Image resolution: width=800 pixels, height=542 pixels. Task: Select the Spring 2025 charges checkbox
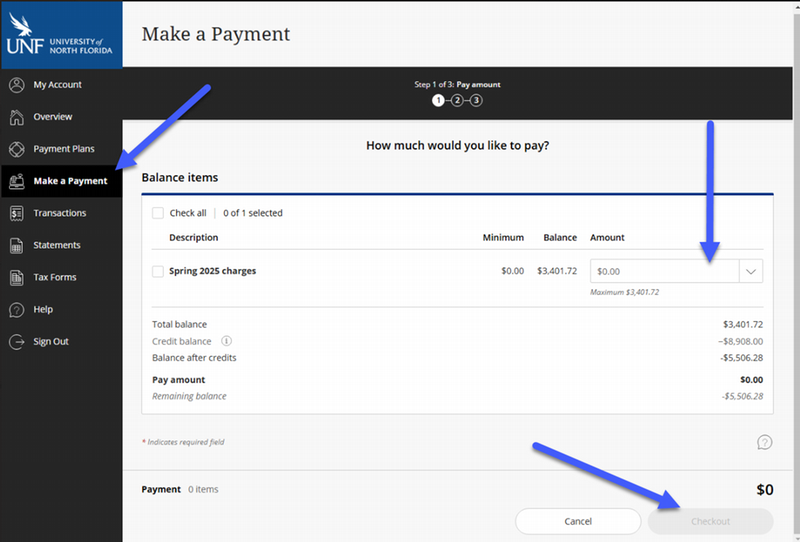pos(158,271)
